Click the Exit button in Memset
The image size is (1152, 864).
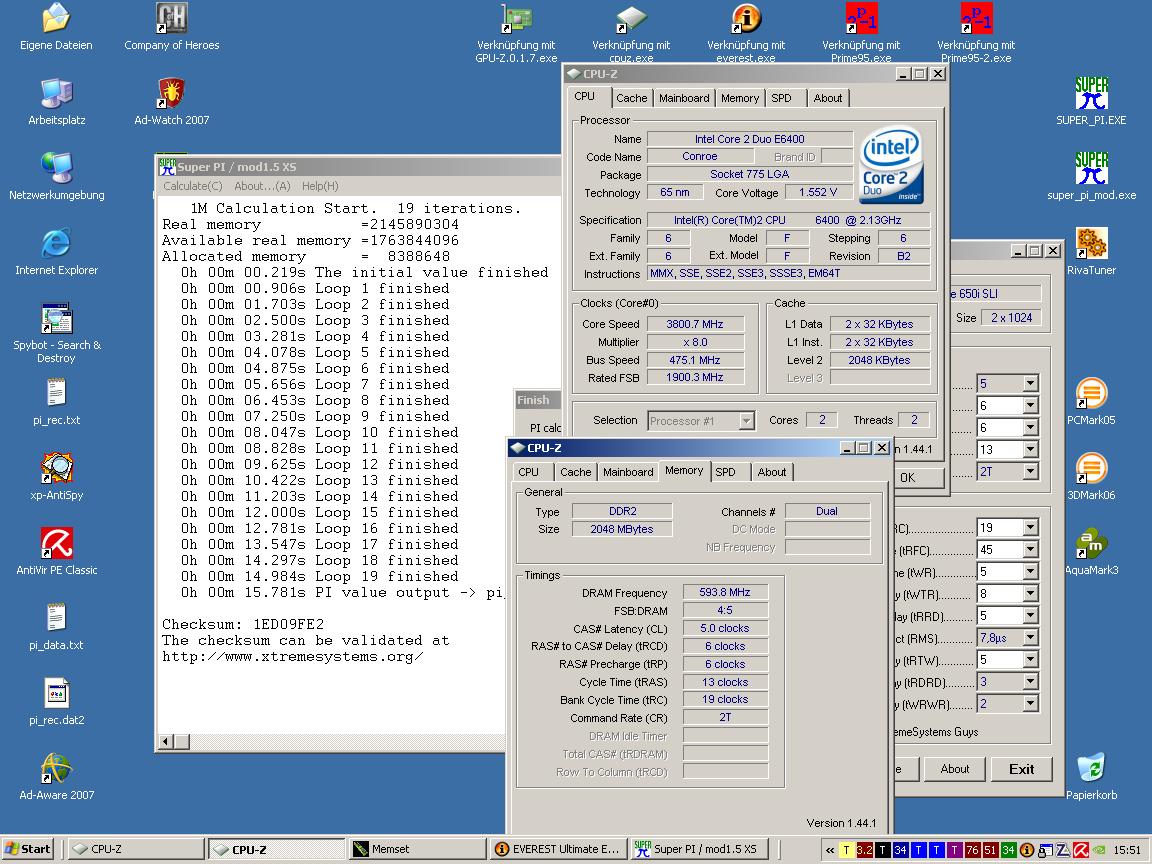pyautogui.click(x=1021, y=769)
